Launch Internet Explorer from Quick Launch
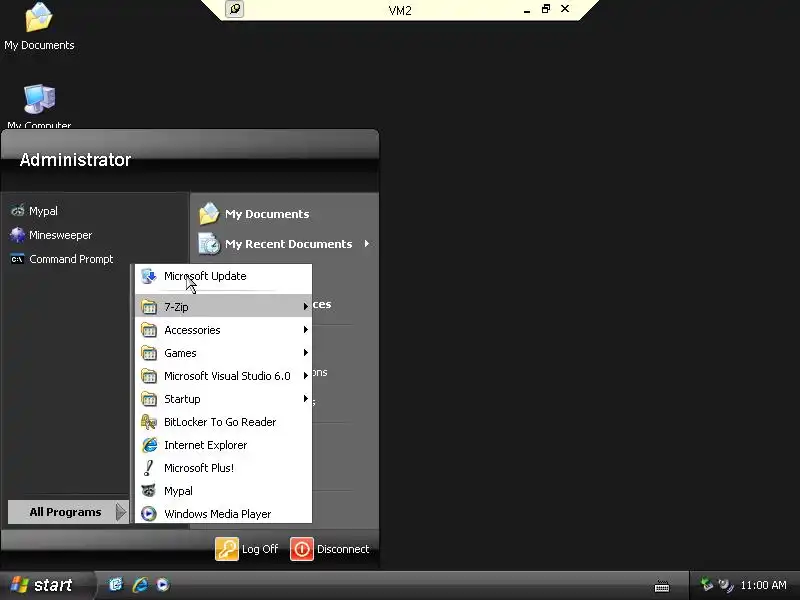The image size is (800, 600). pos(140,585)
